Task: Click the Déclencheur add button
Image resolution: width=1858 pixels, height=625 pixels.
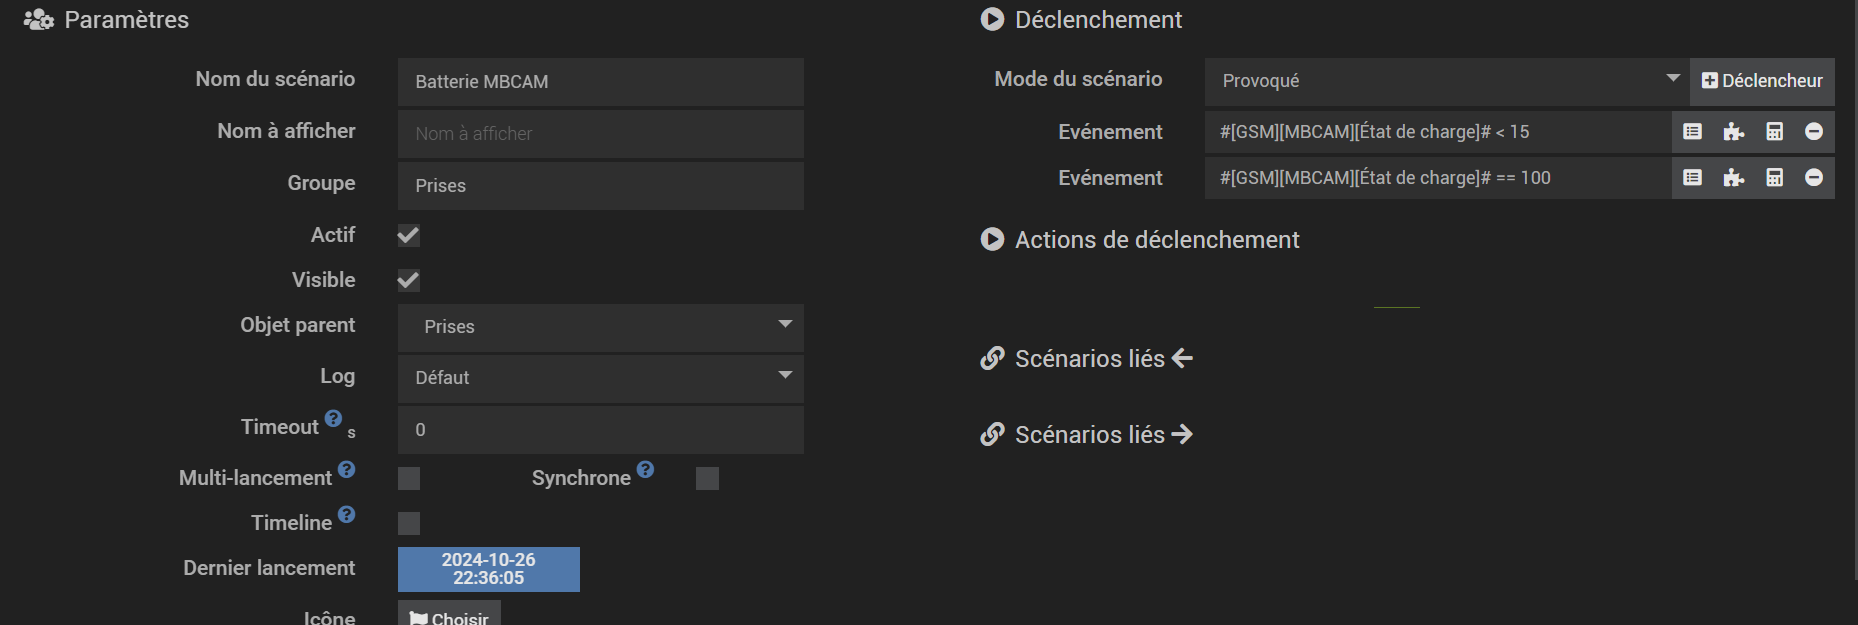Action: point(1762,81)
